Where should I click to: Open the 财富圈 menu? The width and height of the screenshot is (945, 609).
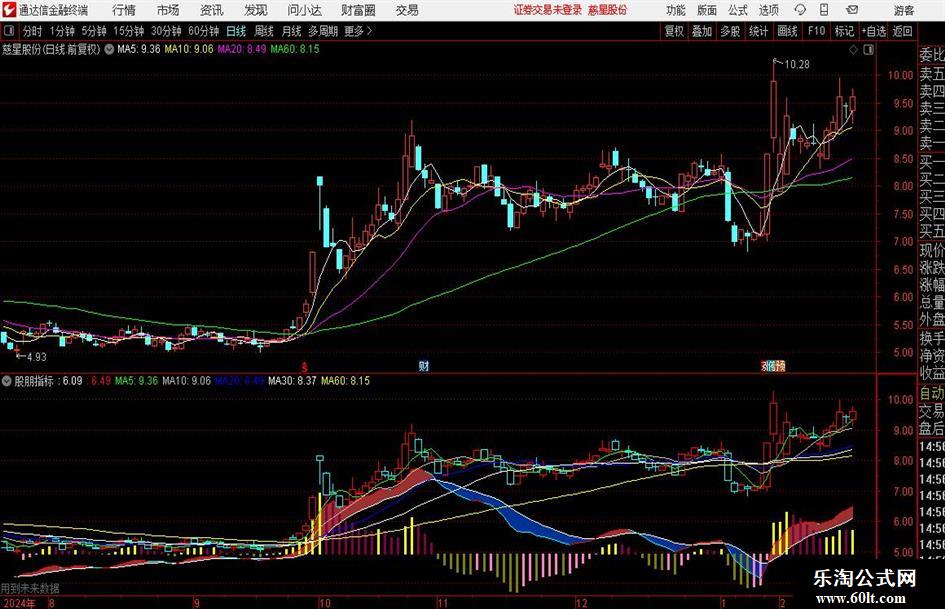[x=358, y=10]
